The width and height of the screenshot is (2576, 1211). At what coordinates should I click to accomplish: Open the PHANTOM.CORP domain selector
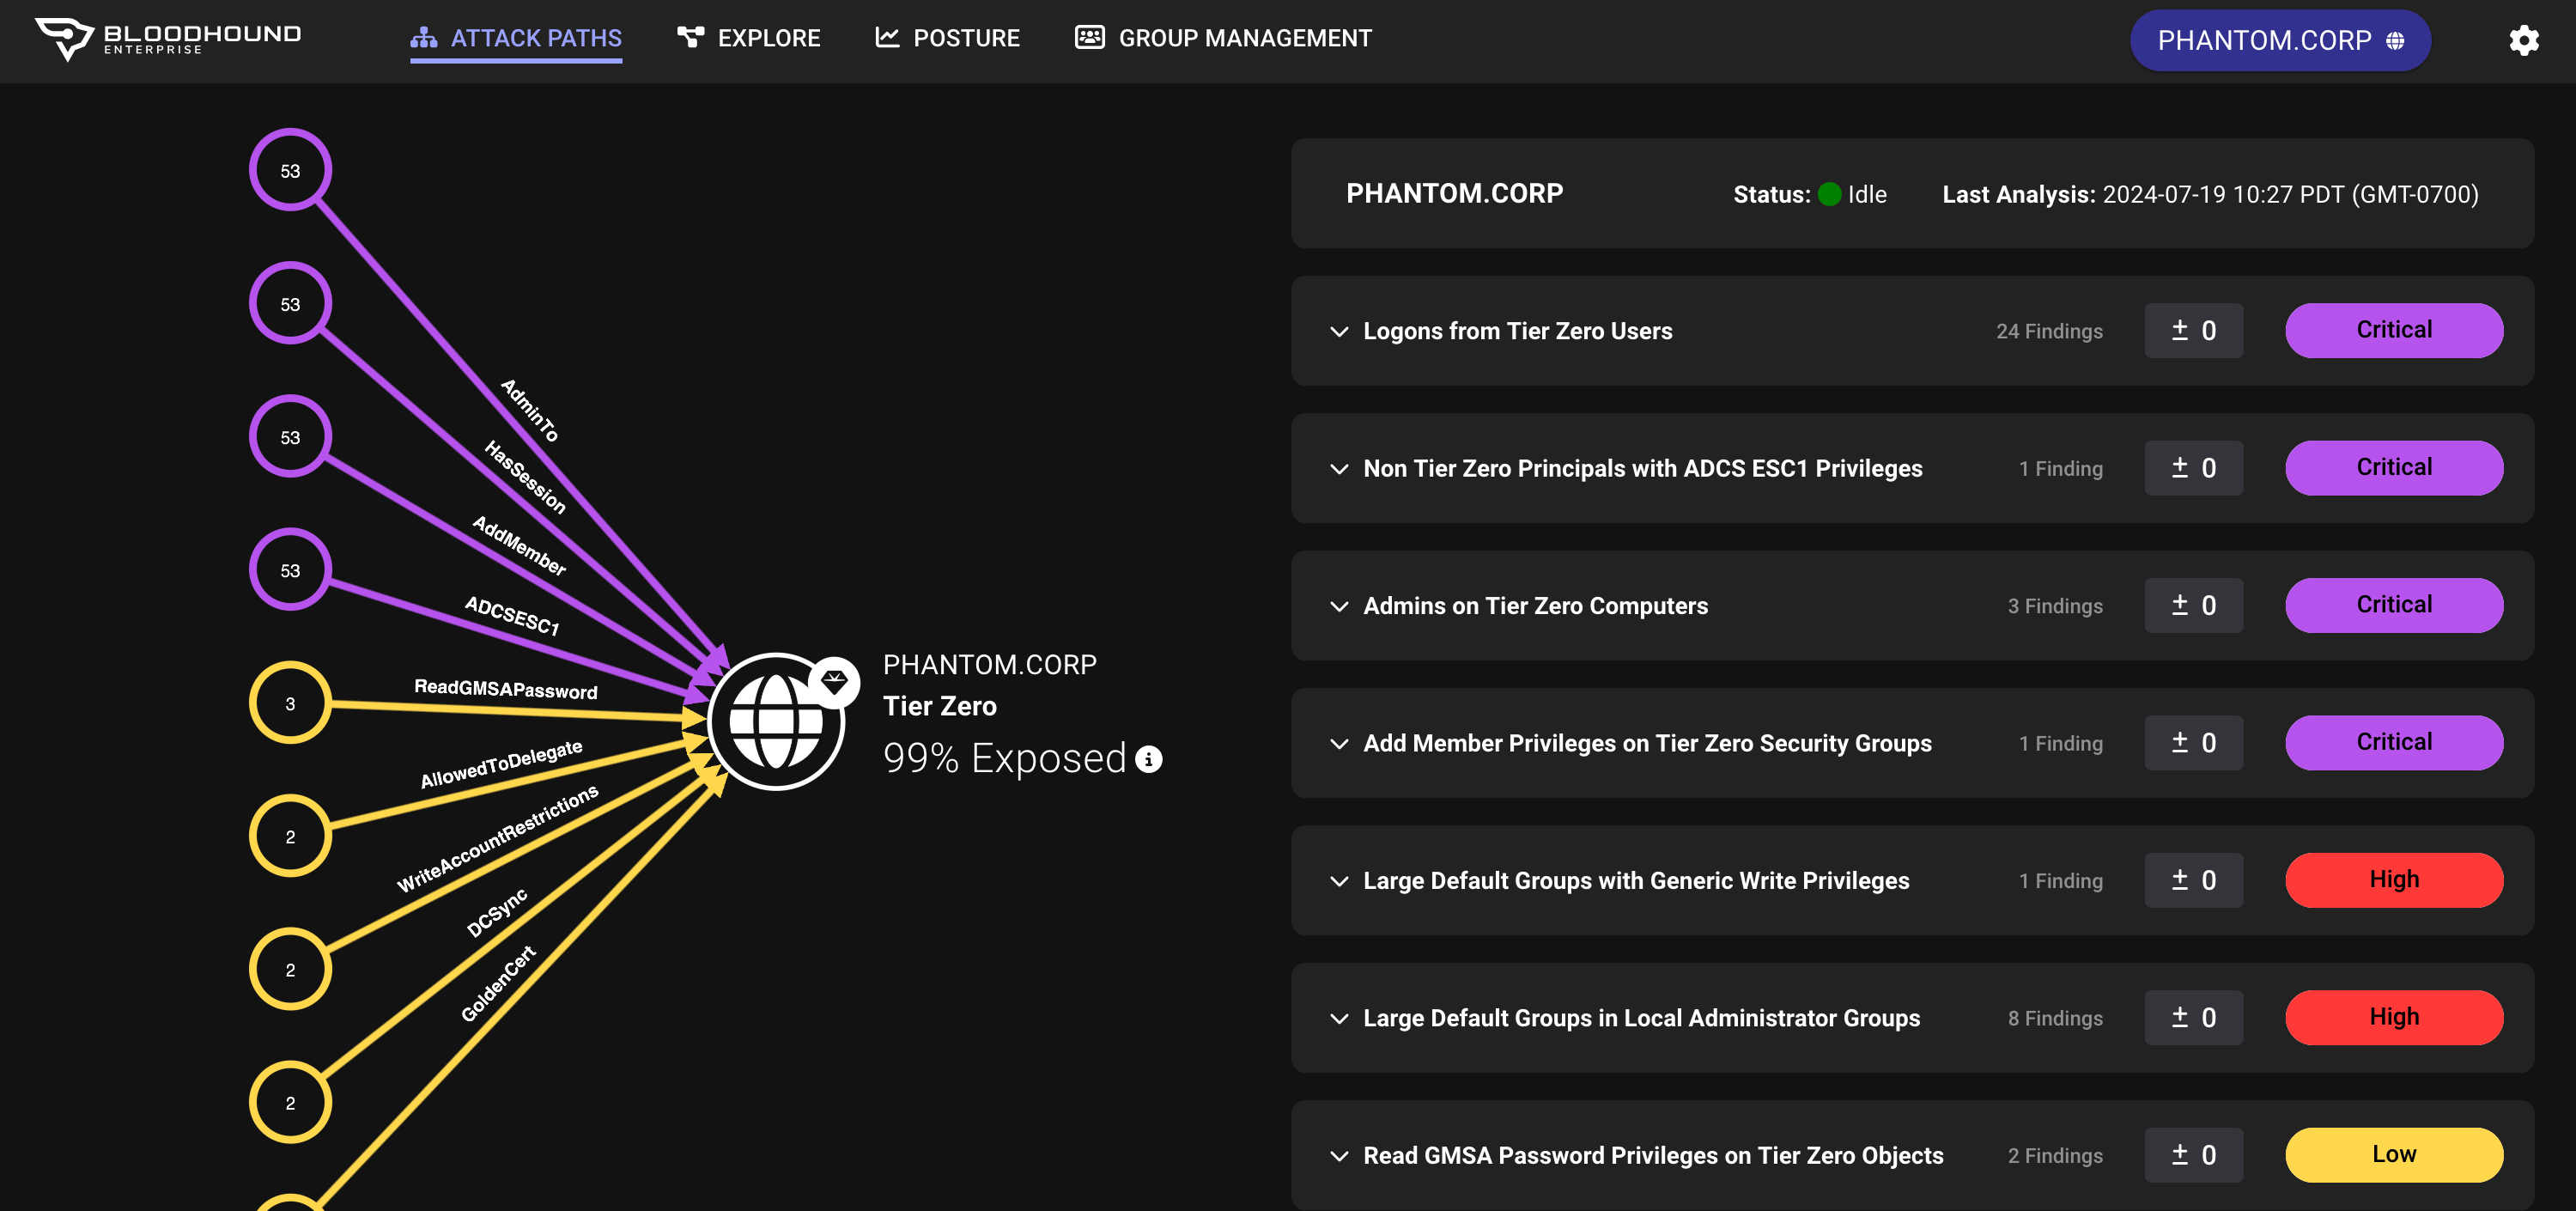point(2280,40)
